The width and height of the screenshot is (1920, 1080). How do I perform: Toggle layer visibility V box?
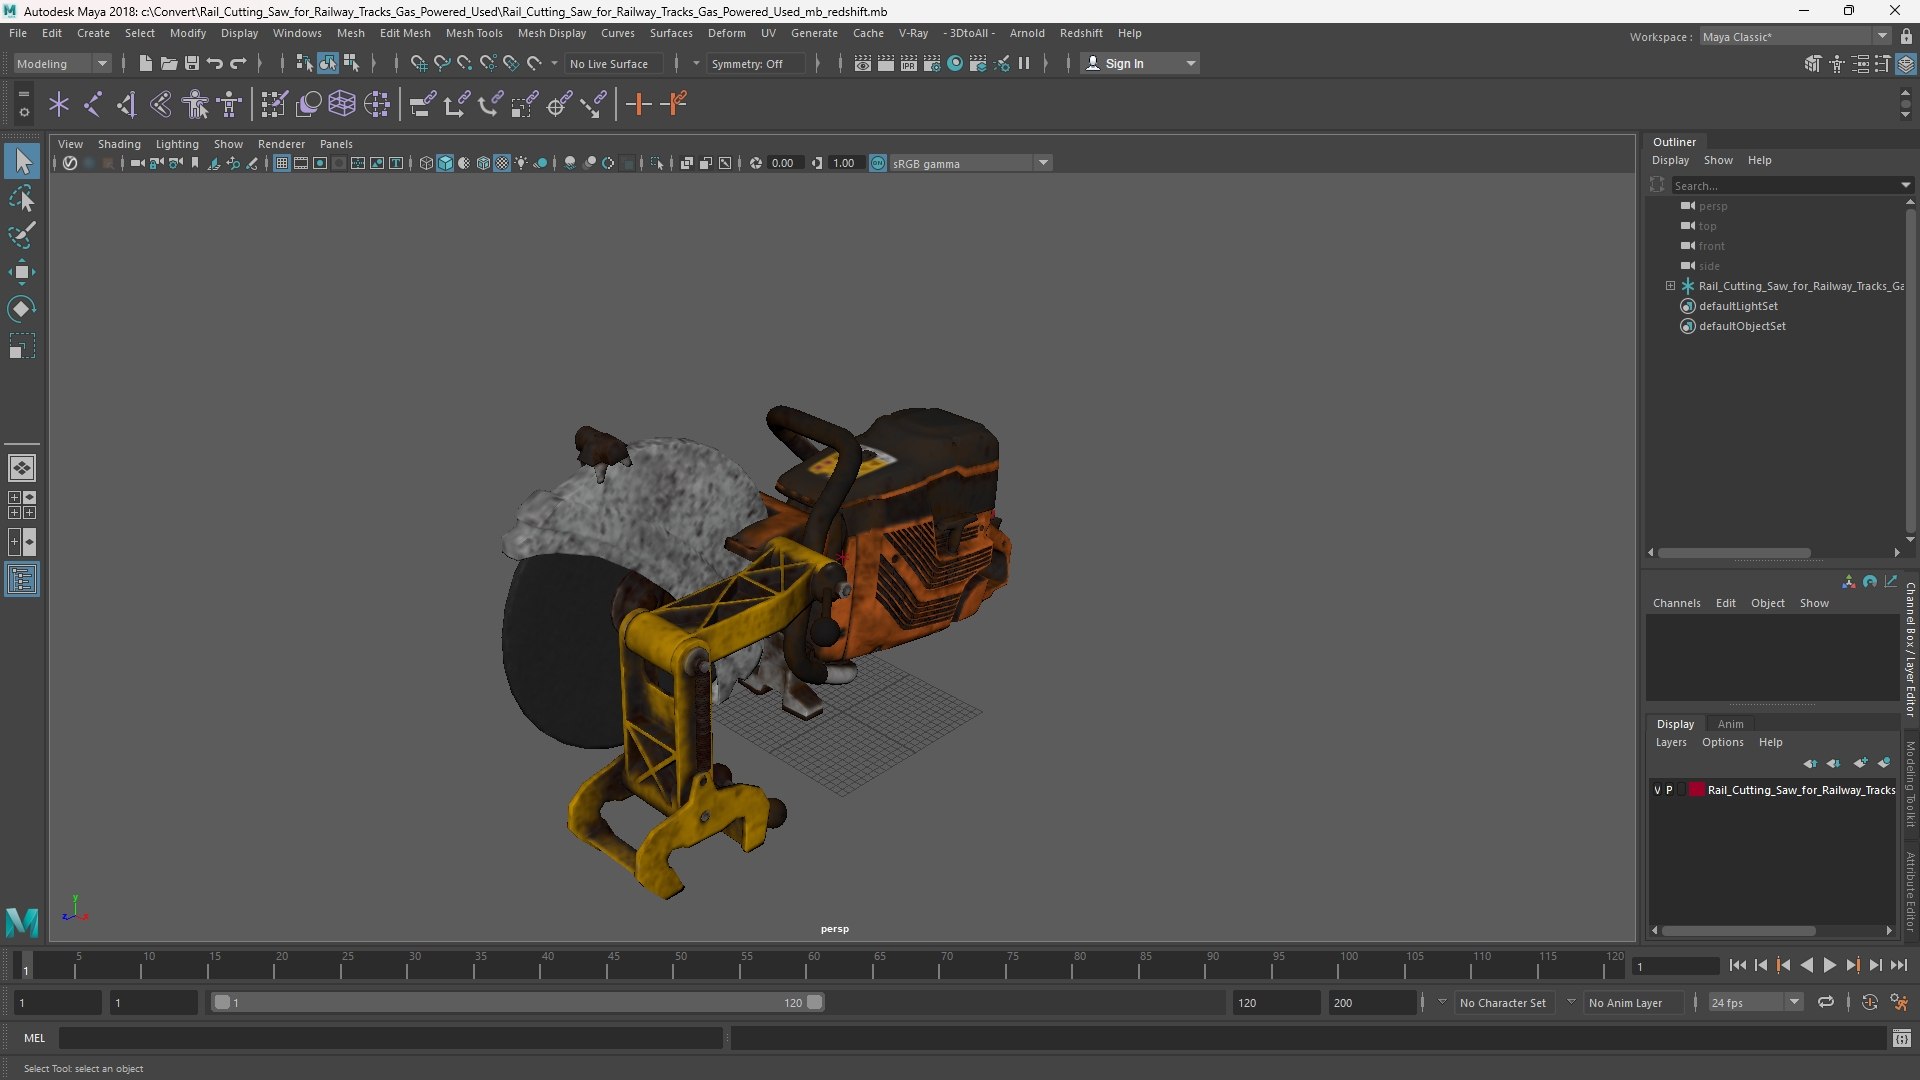click(1657, 790)
